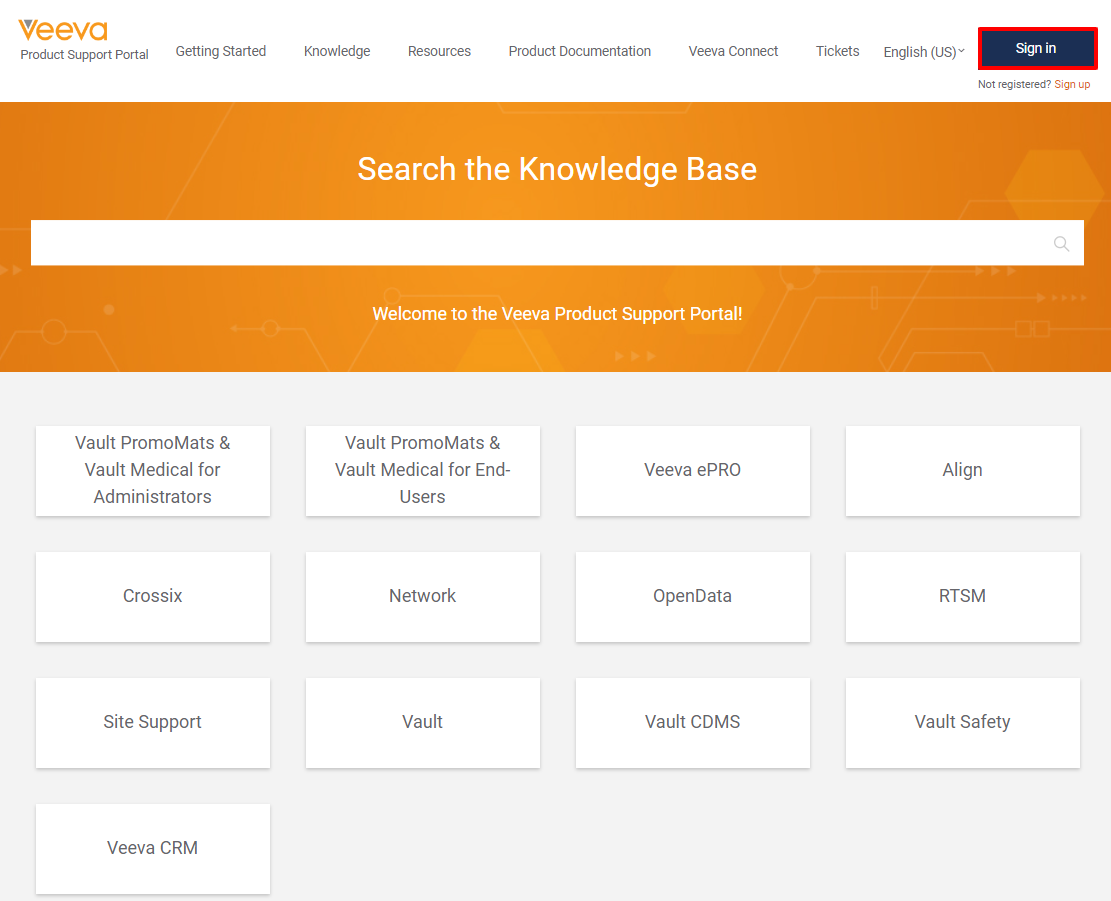The image size is (1111, 901).
Task: Open the Crossix product card
Action: click(x=153, y=596)
